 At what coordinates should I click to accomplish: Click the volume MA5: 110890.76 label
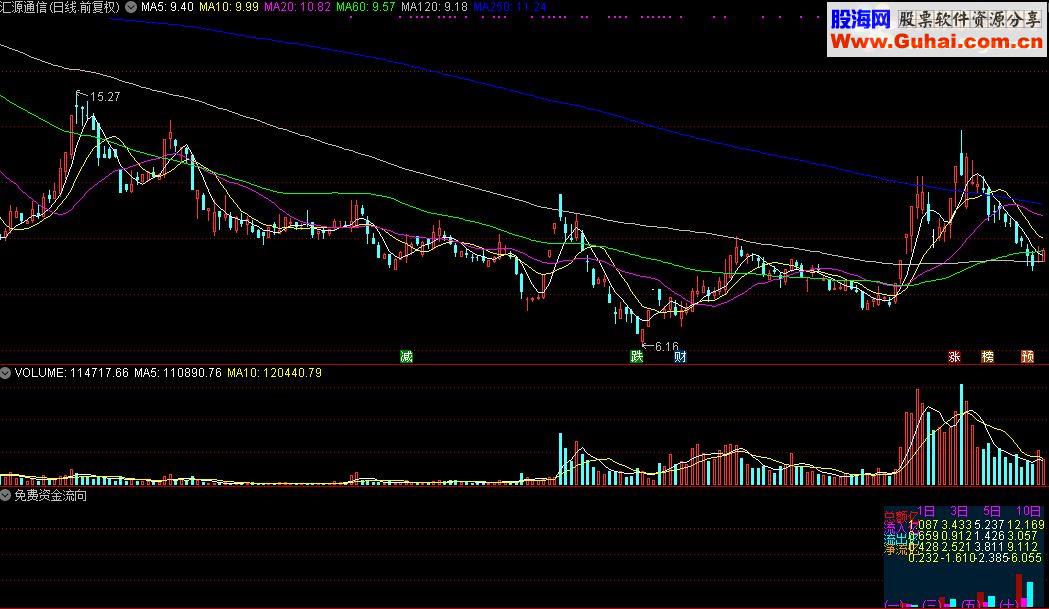pyautogui.click(x=178, y=373)
